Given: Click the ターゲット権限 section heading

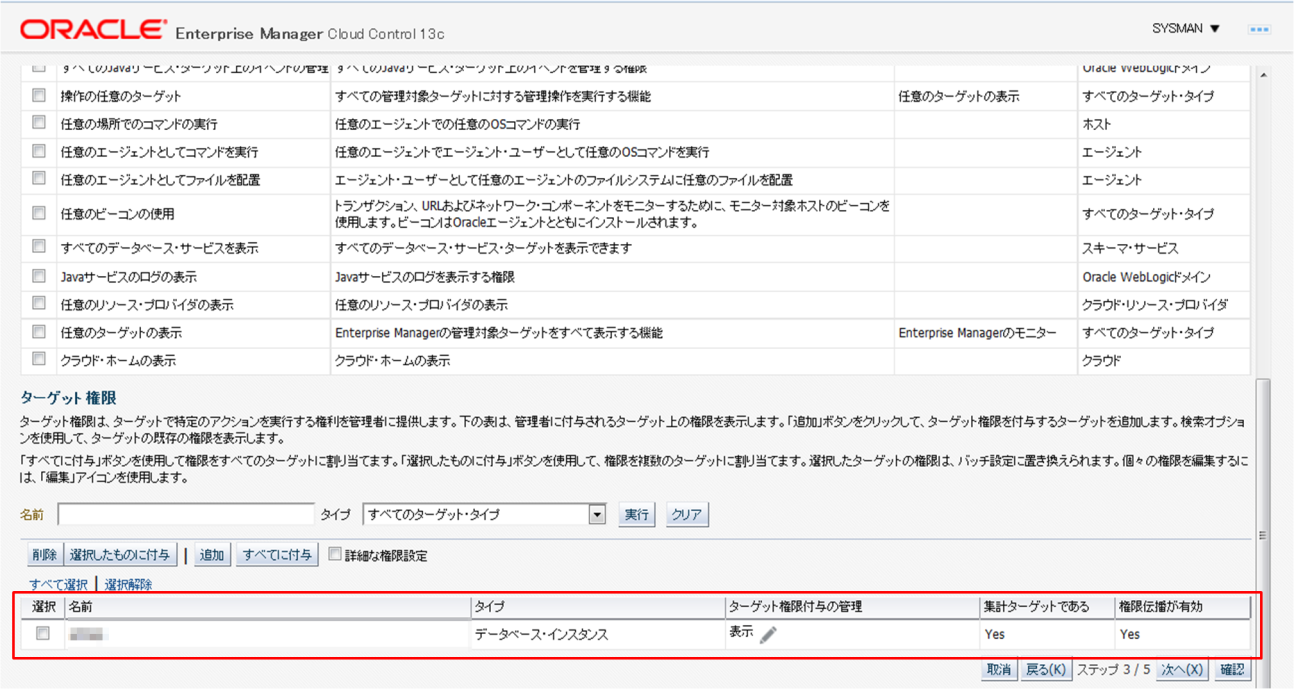Looking at the screenshot, I should [x=68, y=399].
